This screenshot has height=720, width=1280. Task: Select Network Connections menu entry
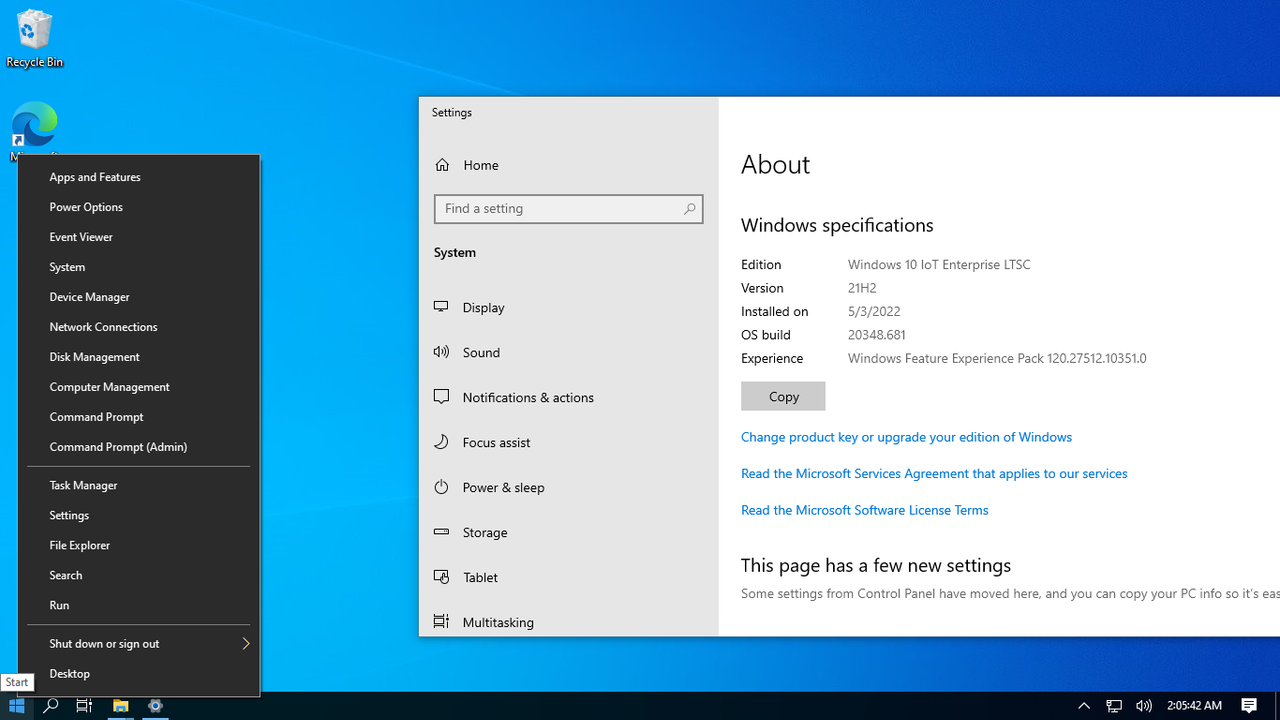pos(139,327)
